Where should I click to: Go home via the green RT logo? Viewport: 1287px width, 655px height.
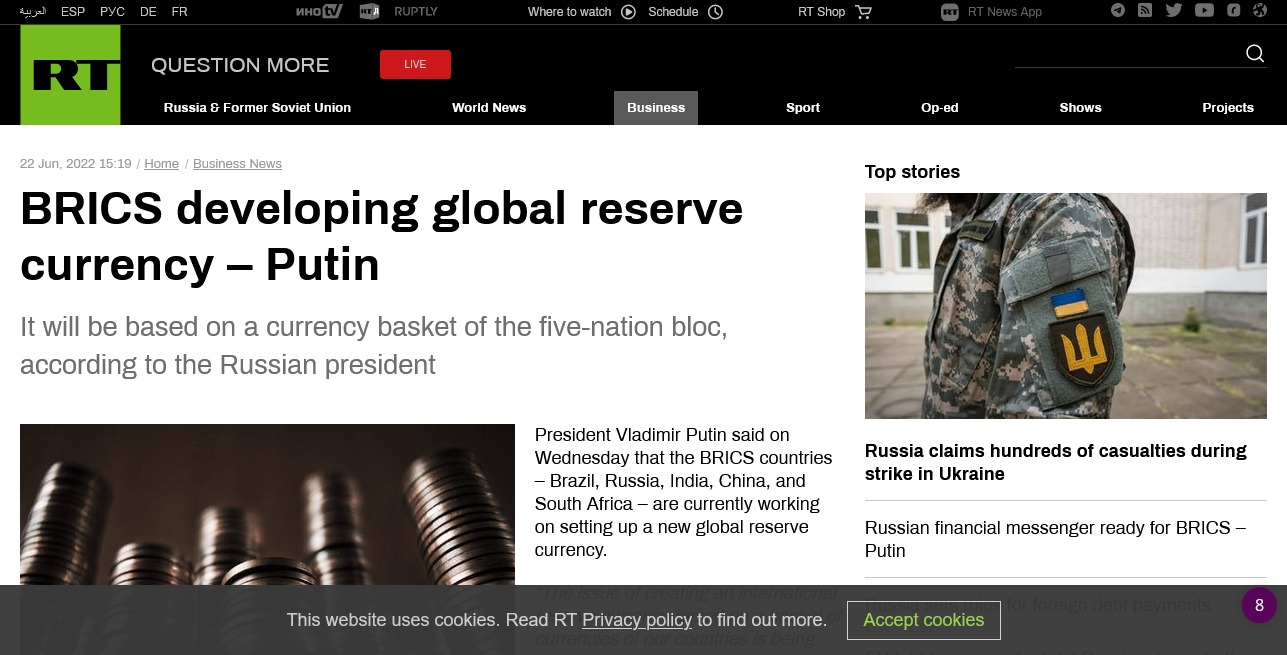[70, 75]
